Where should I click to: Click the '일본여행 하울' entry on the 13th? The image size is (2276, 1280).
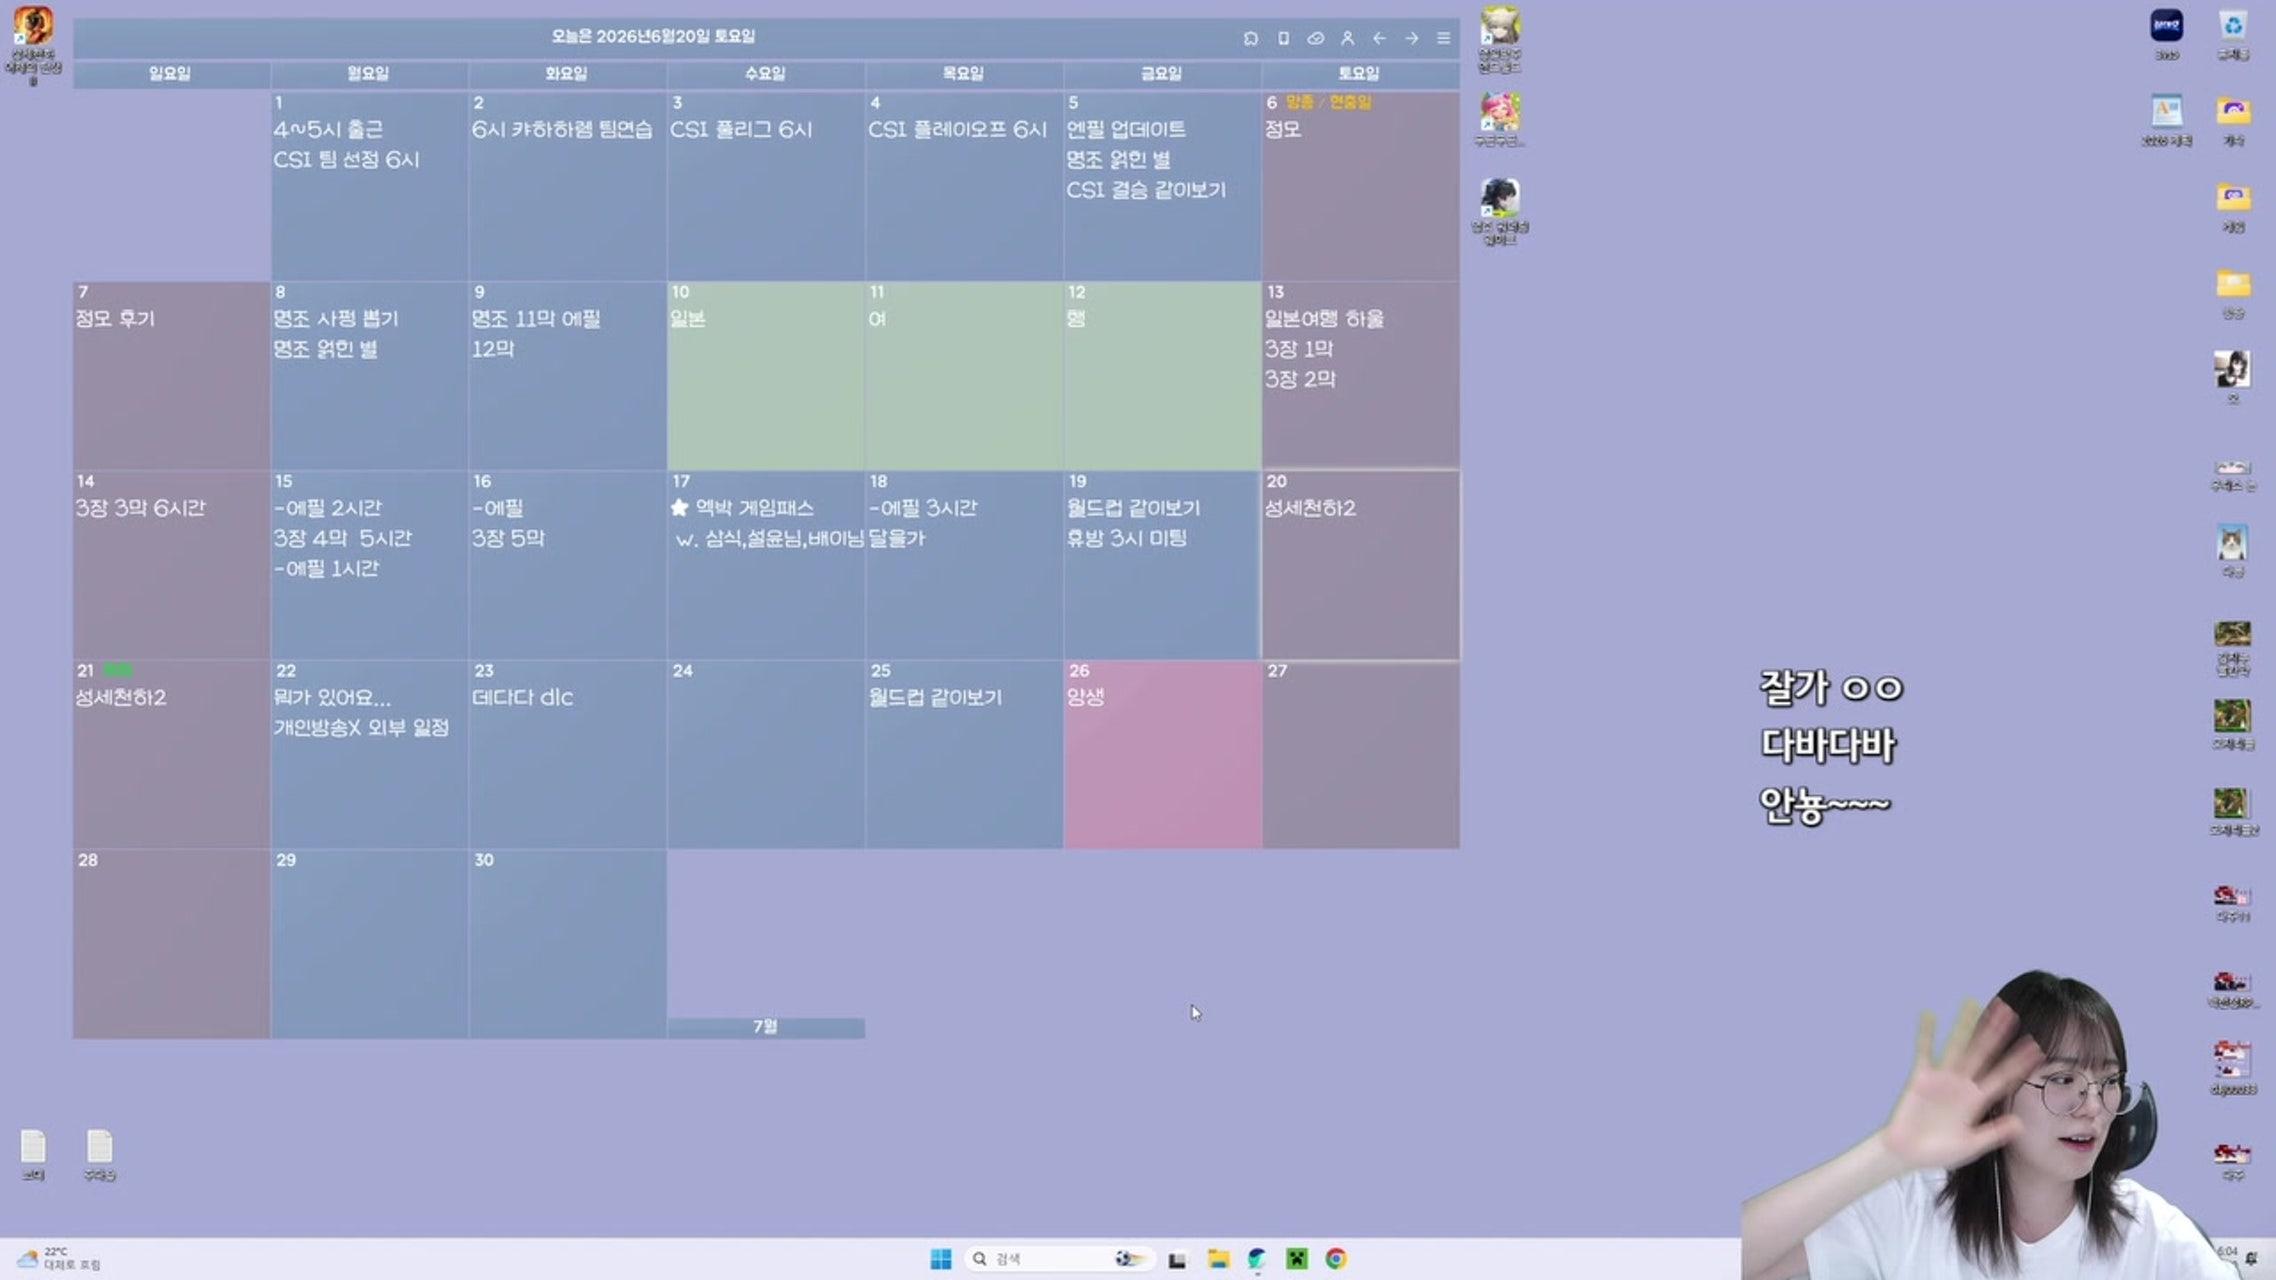click(x=1324, y=318)
